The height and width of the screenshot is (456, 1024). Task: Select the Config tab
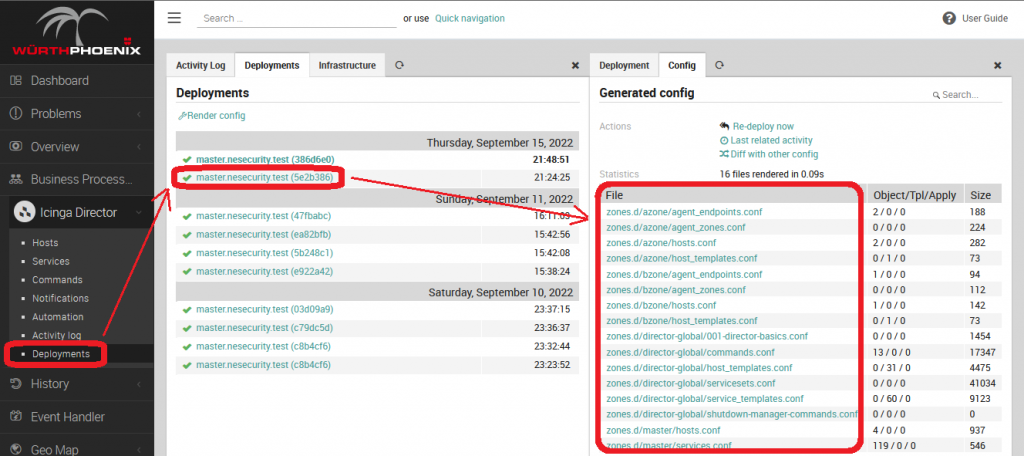(682, 65)
